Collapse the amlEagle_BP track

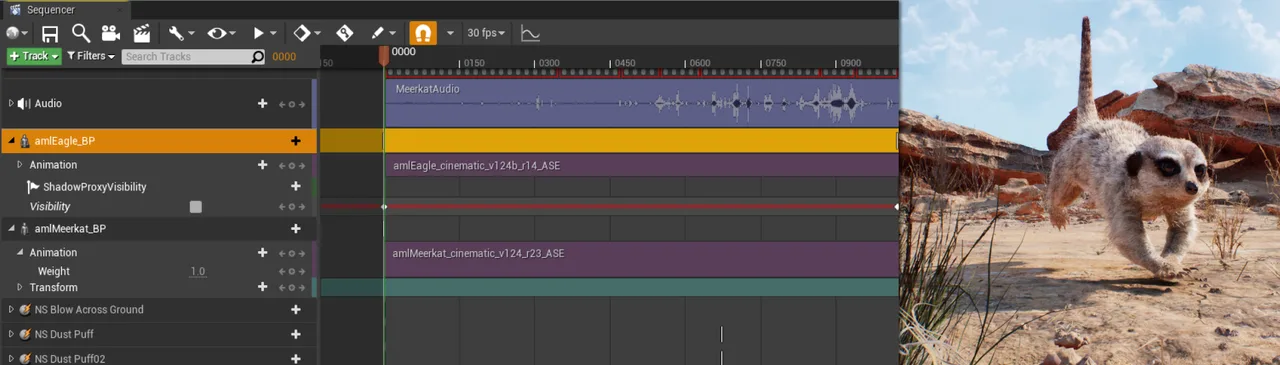(x=11, y=141)
